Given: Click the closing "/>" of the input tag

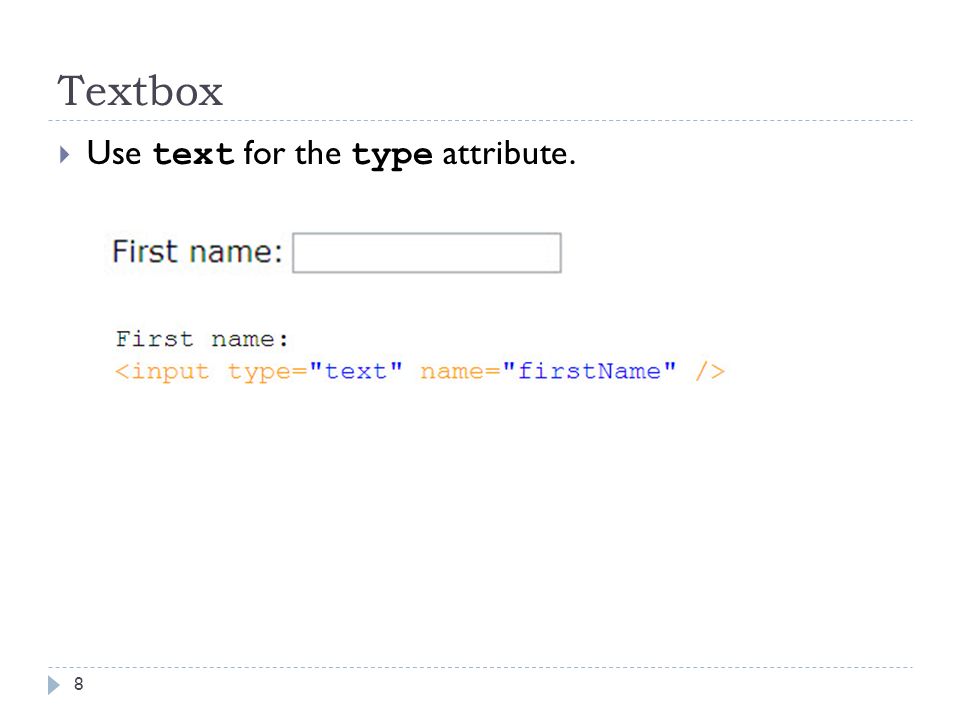Looking at the screenshot, I should pyautogui.click(x=710, y=371).
